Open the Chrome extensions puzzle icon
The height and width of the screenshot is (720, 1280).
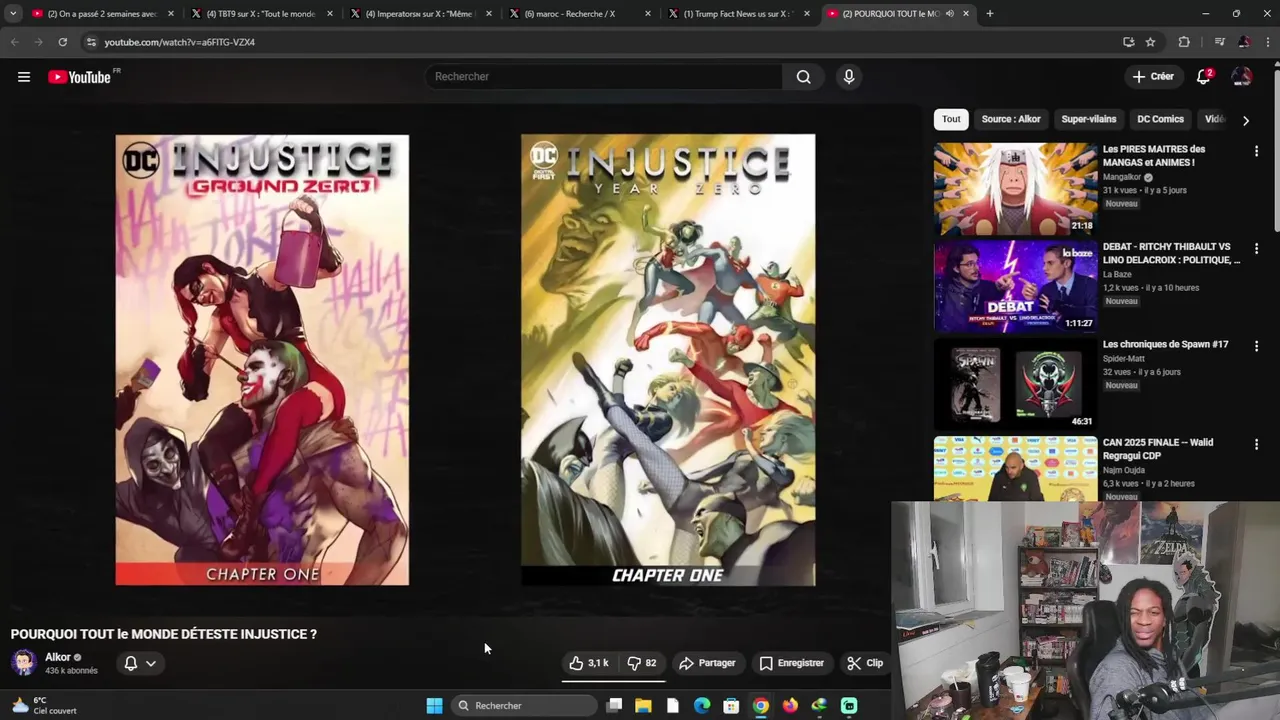pyautogui.click(x=1185, y=42)
